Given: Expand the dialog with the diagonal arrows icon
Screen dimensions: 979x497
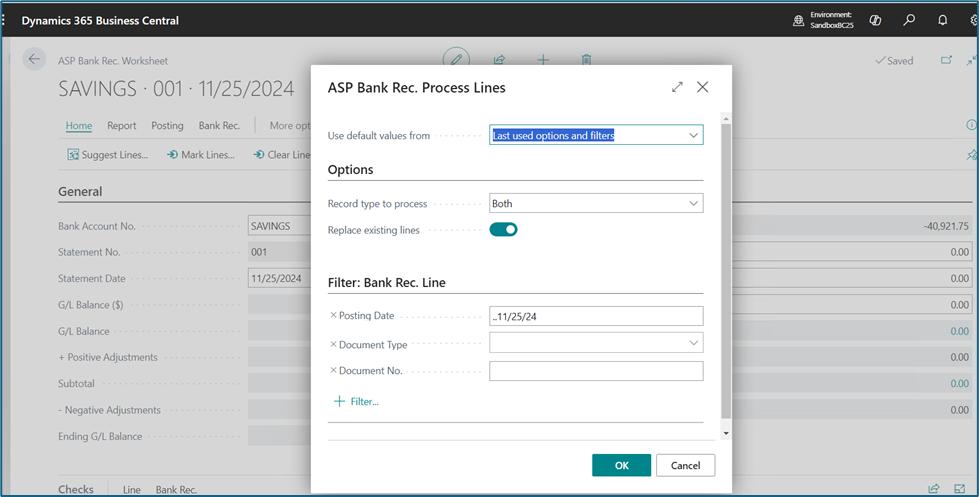Looking at the screenshot, I should pyautogui.click(x=677, y=87).
